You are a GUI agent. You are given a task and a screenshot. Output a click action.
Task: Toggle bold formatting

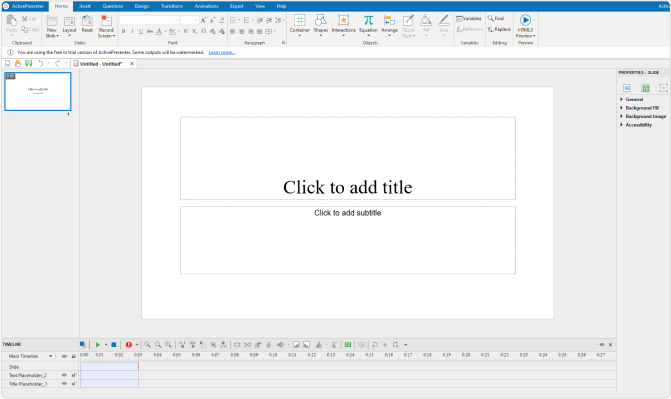123,31
